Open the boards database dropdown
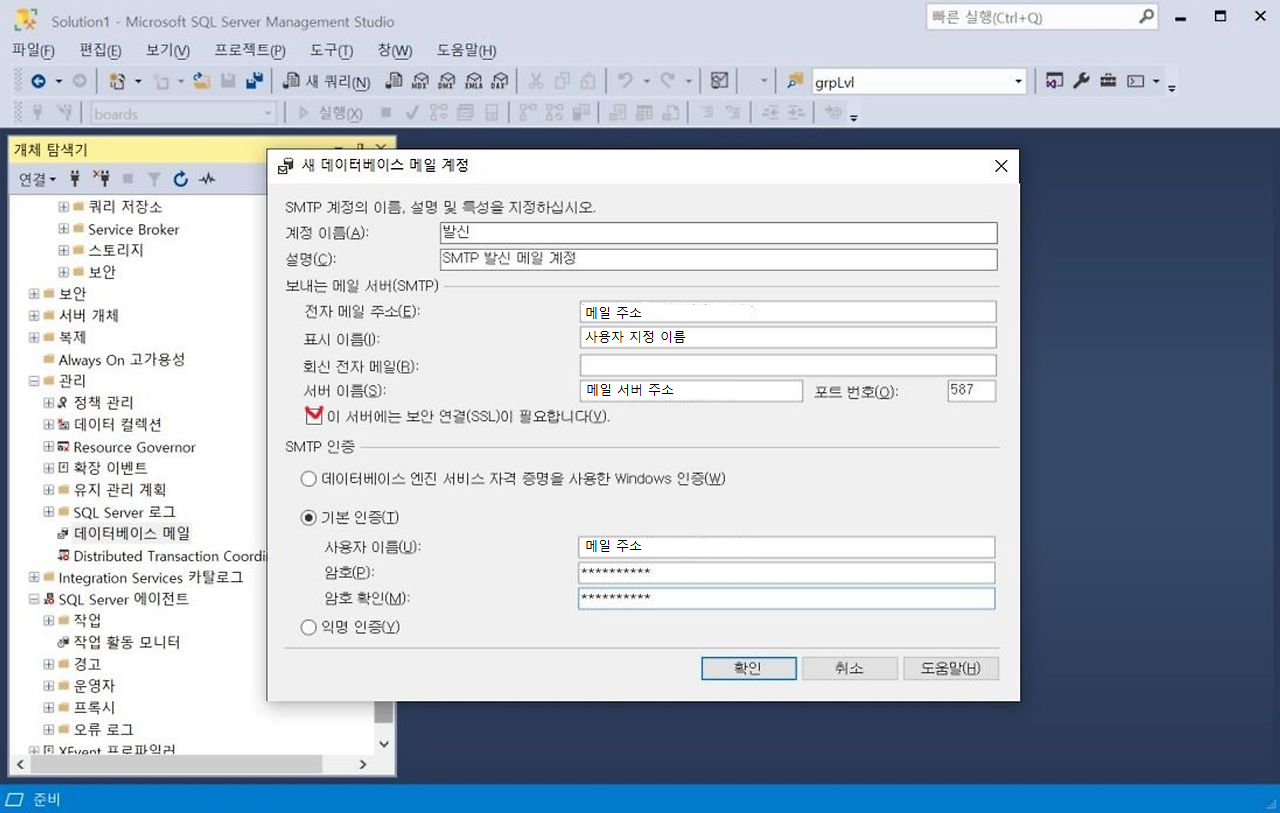Screen dimensions: 1280x813 pos(268,114)
